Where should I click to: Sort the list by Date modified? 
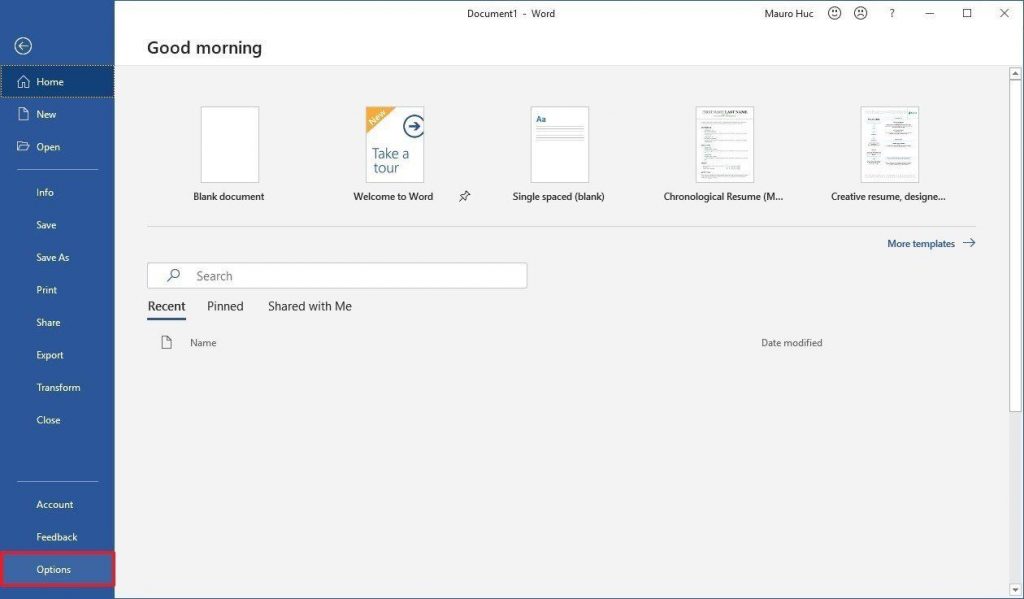792,343
